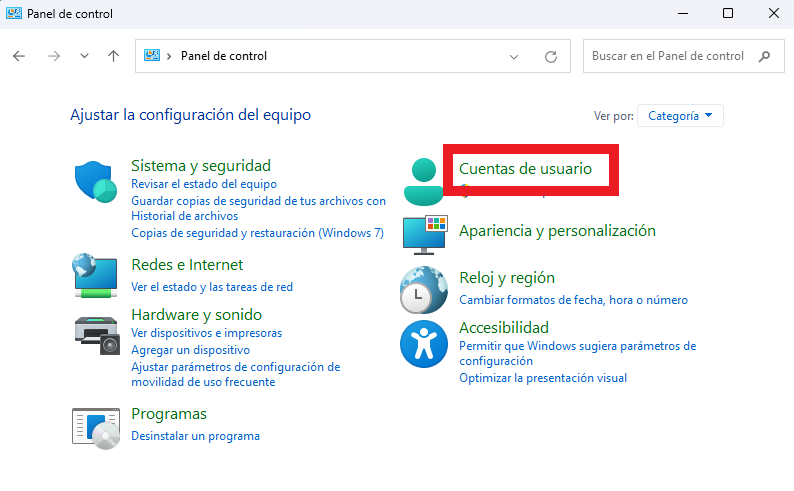Maximize the Panel de control window

pos(728,13)
